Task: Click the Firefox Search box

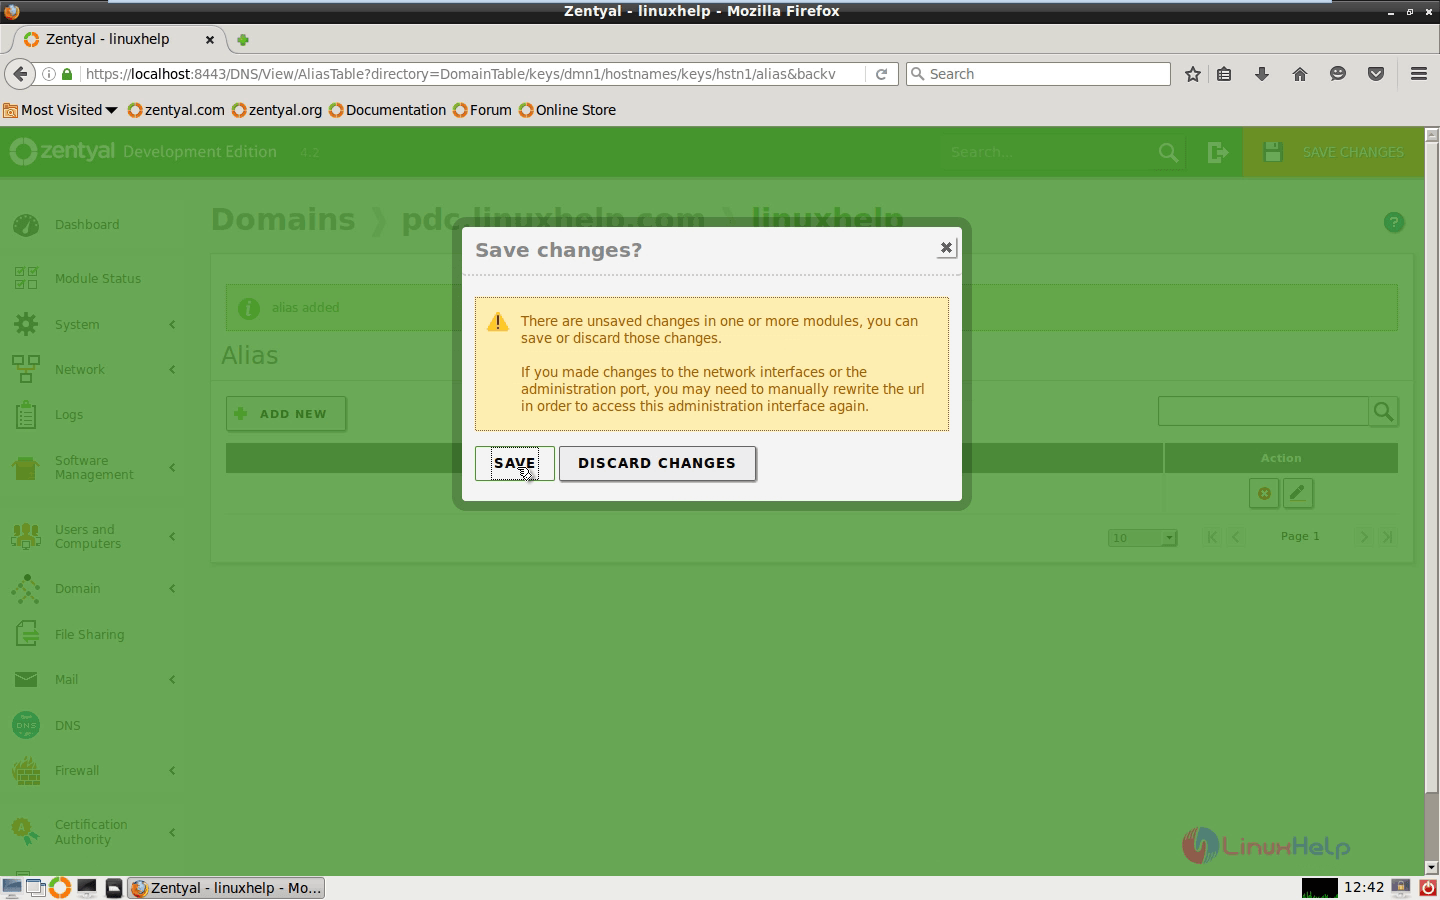Action: 1038,74
